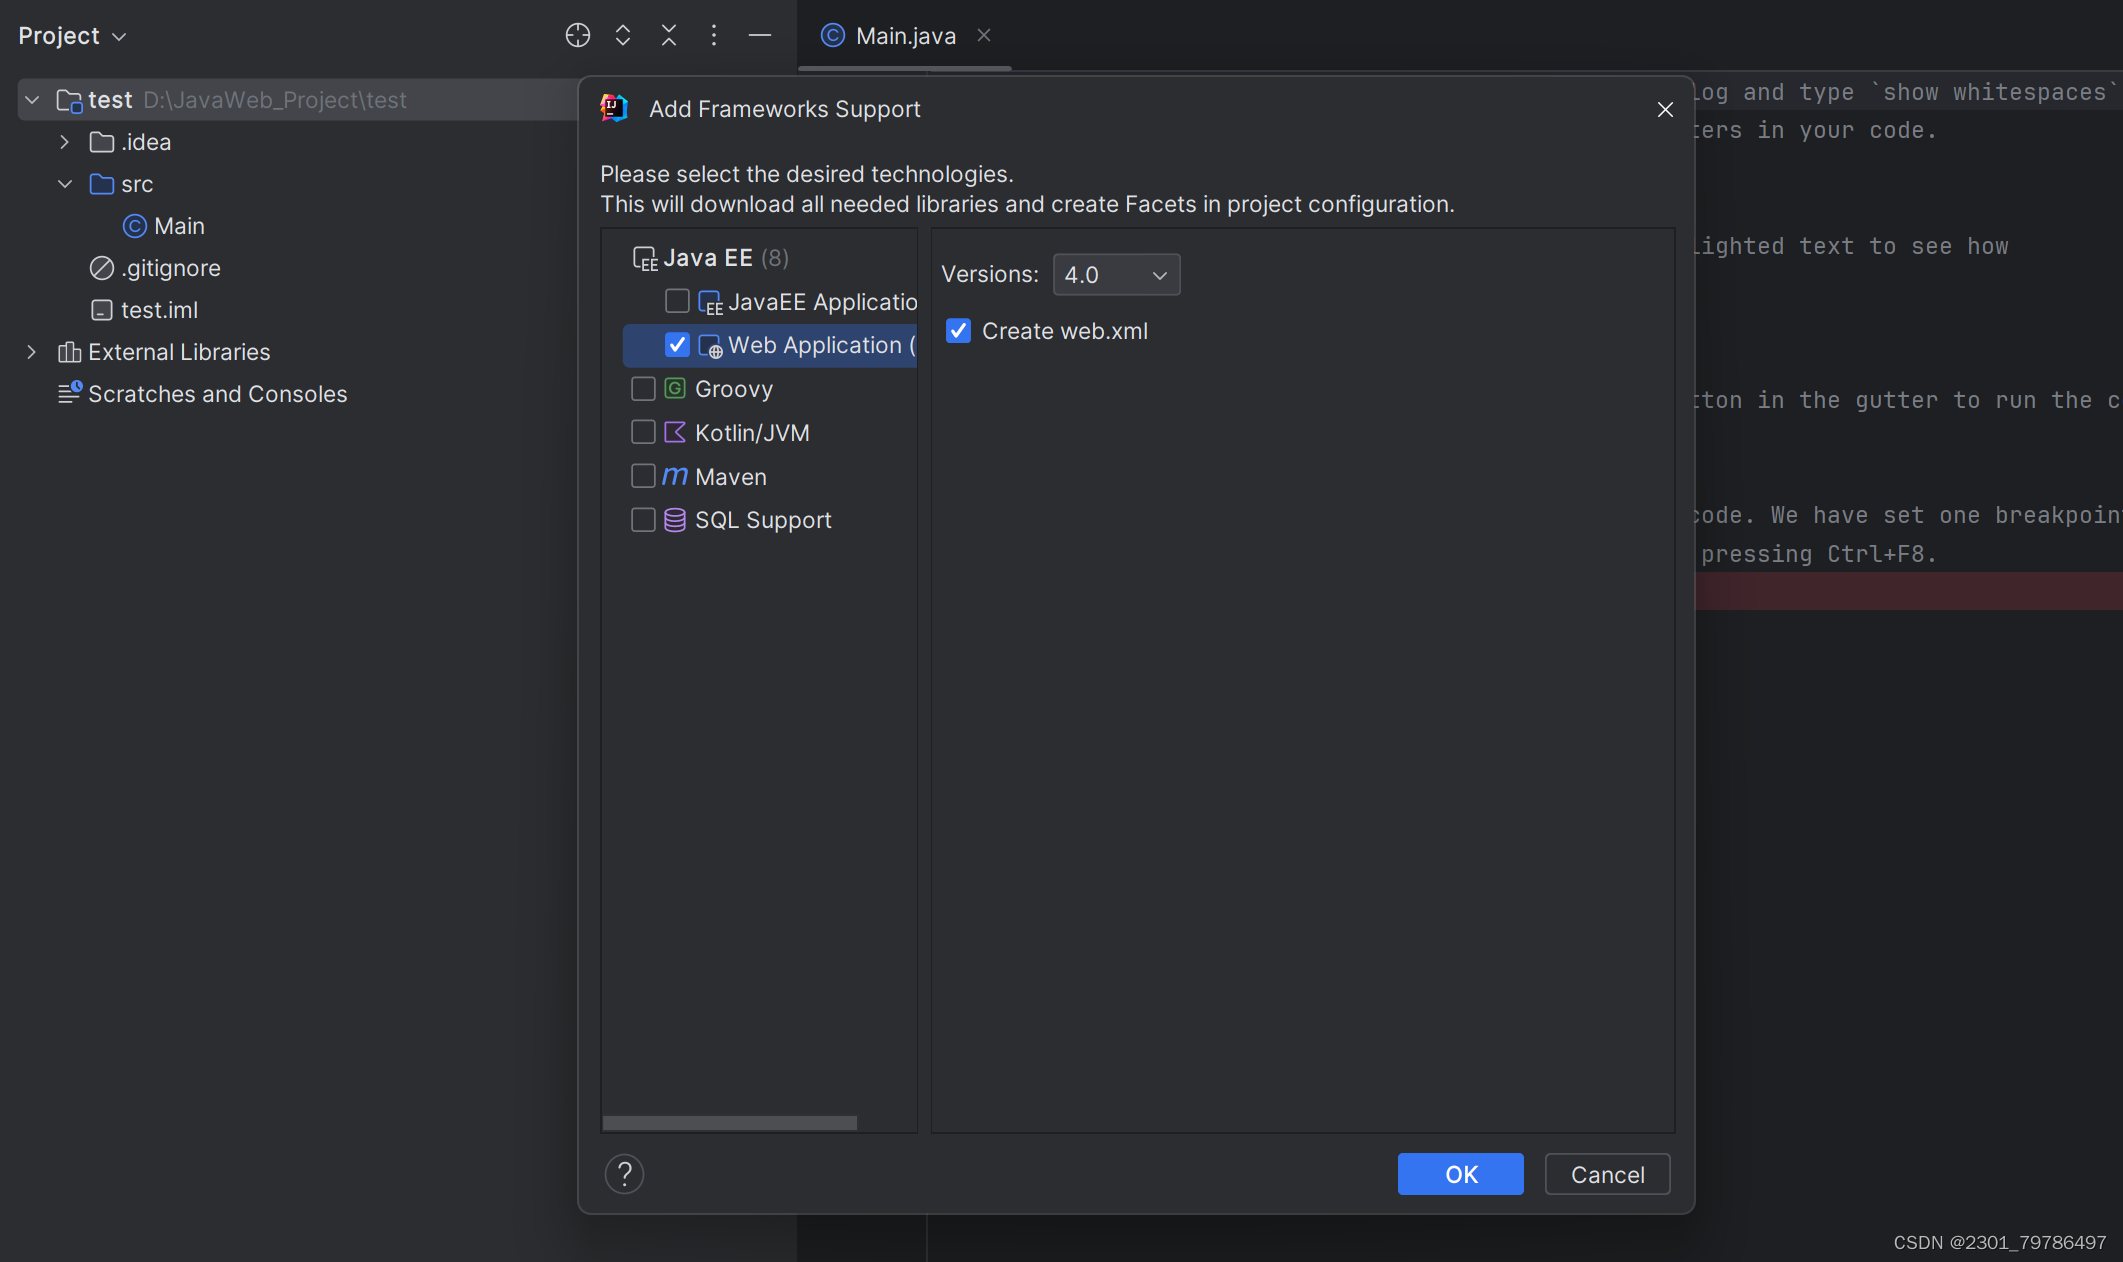Click the Web Application framework icon
This screenshot has height=1262, width=2123.
(708, 344)
